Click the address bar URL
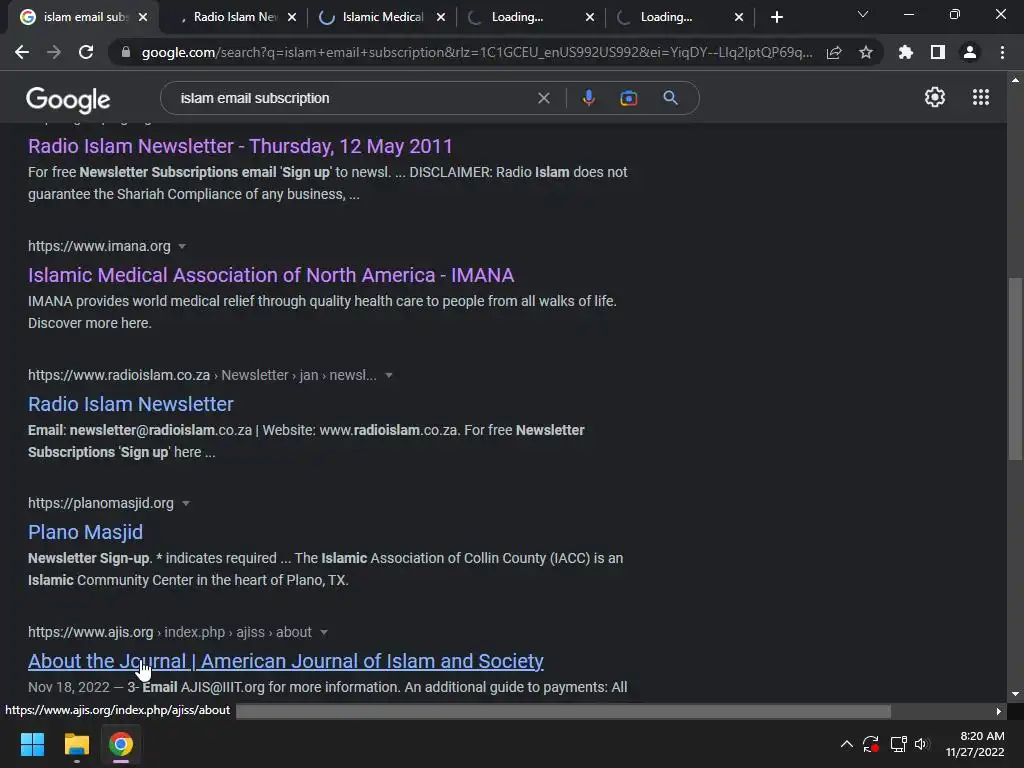The height and width of the screenshot is (768, 1024). [477, 52]
